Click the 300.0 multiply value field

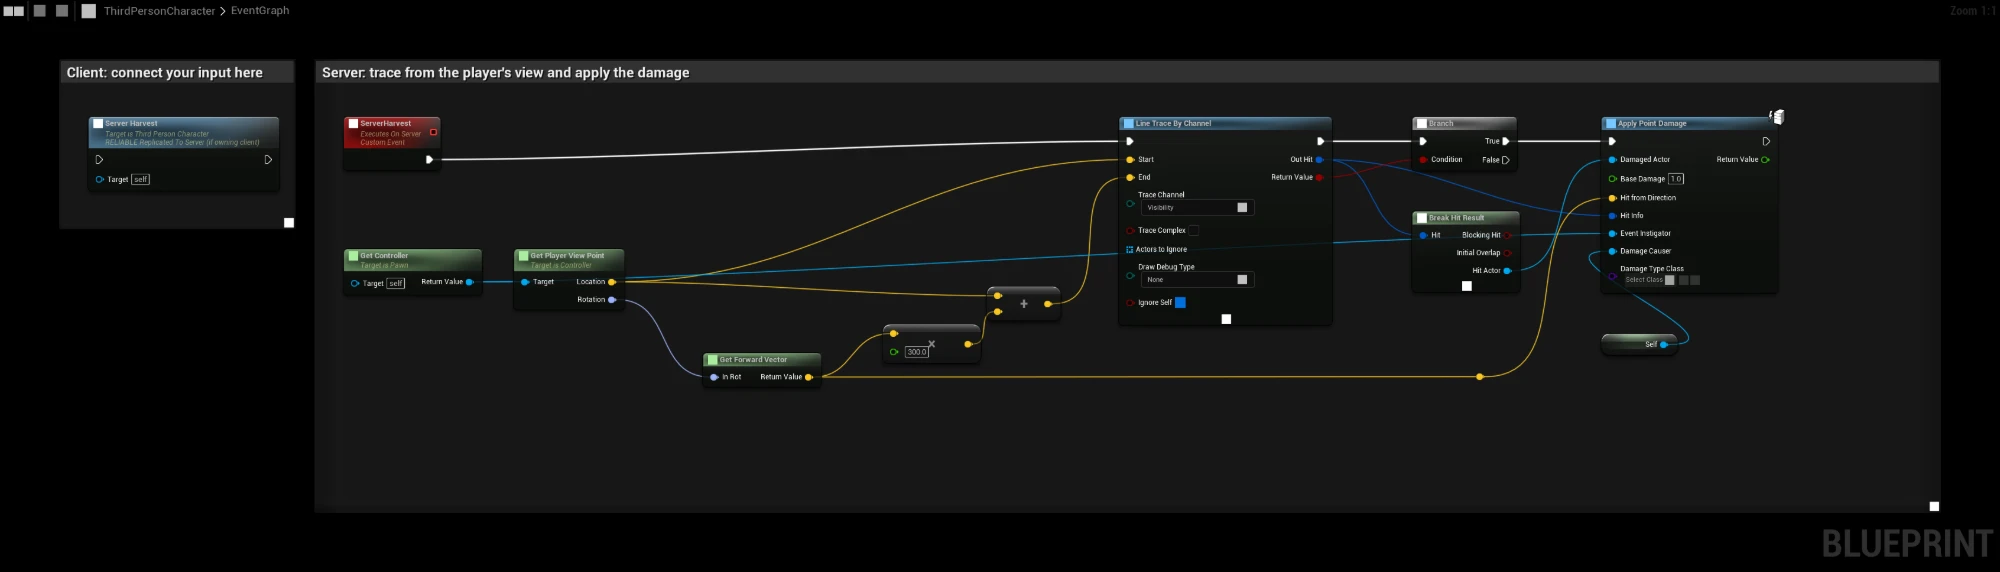917,352
